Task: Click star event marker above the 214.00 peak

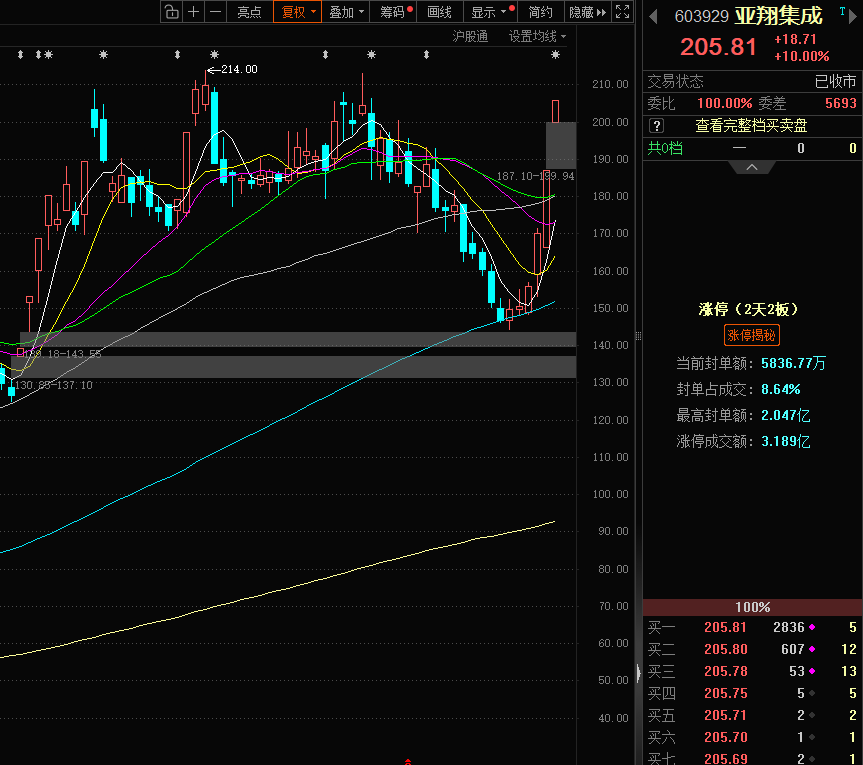Action: pyautogui.click(x=215, y=54)
